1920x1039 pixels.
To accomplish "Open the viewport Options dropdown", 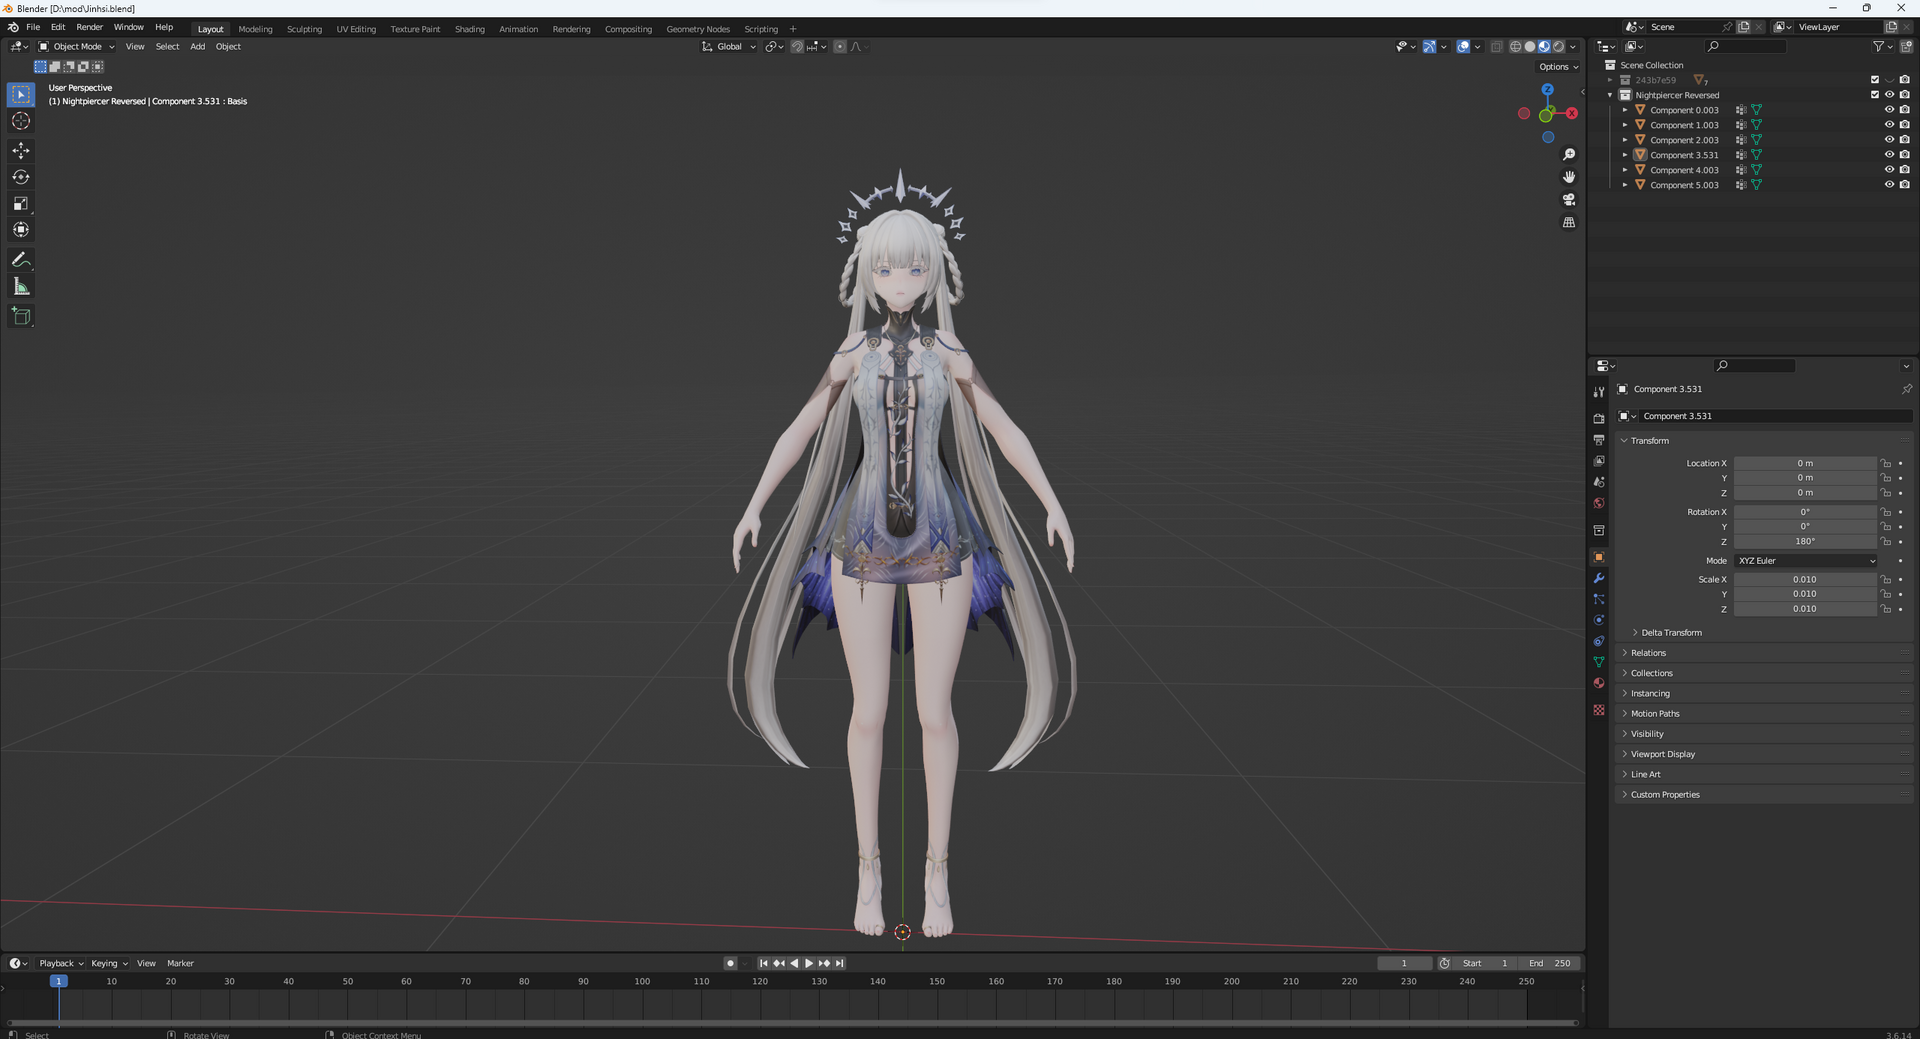I will (x=1558, y=67).
